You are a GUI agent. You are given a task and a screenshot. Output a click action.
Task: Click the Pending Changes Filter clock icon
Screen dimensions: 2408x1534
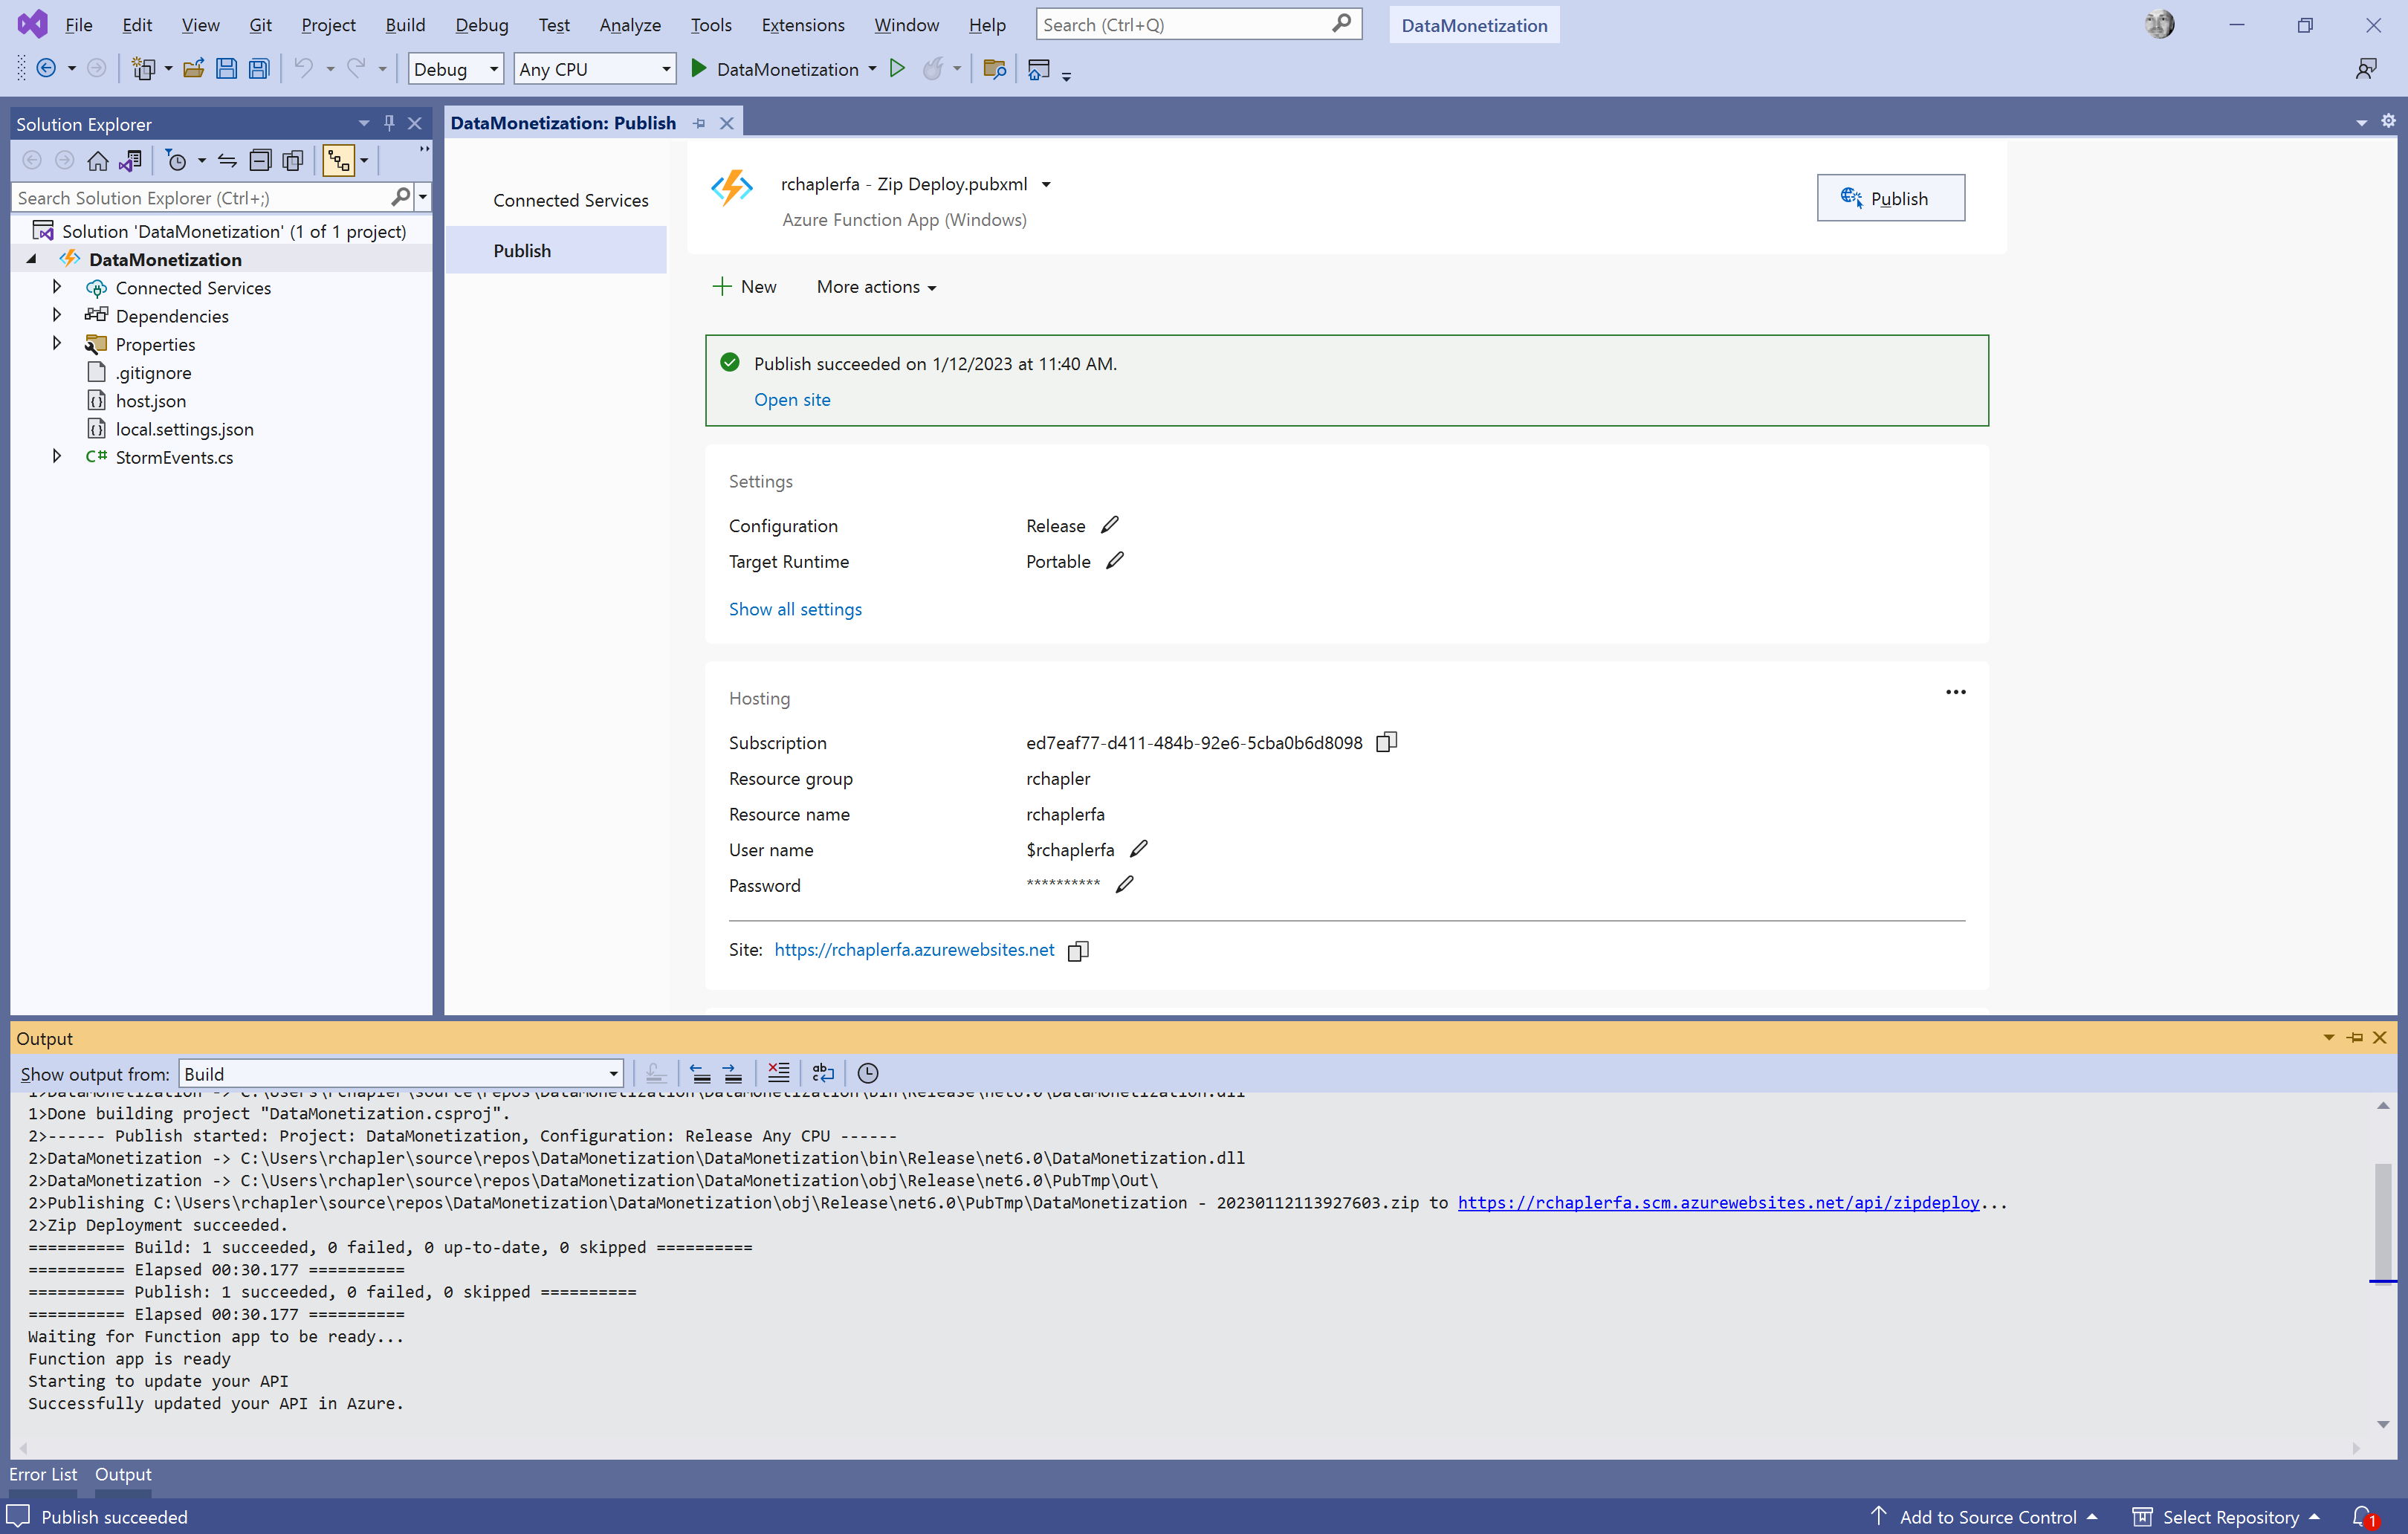[177, 160]
